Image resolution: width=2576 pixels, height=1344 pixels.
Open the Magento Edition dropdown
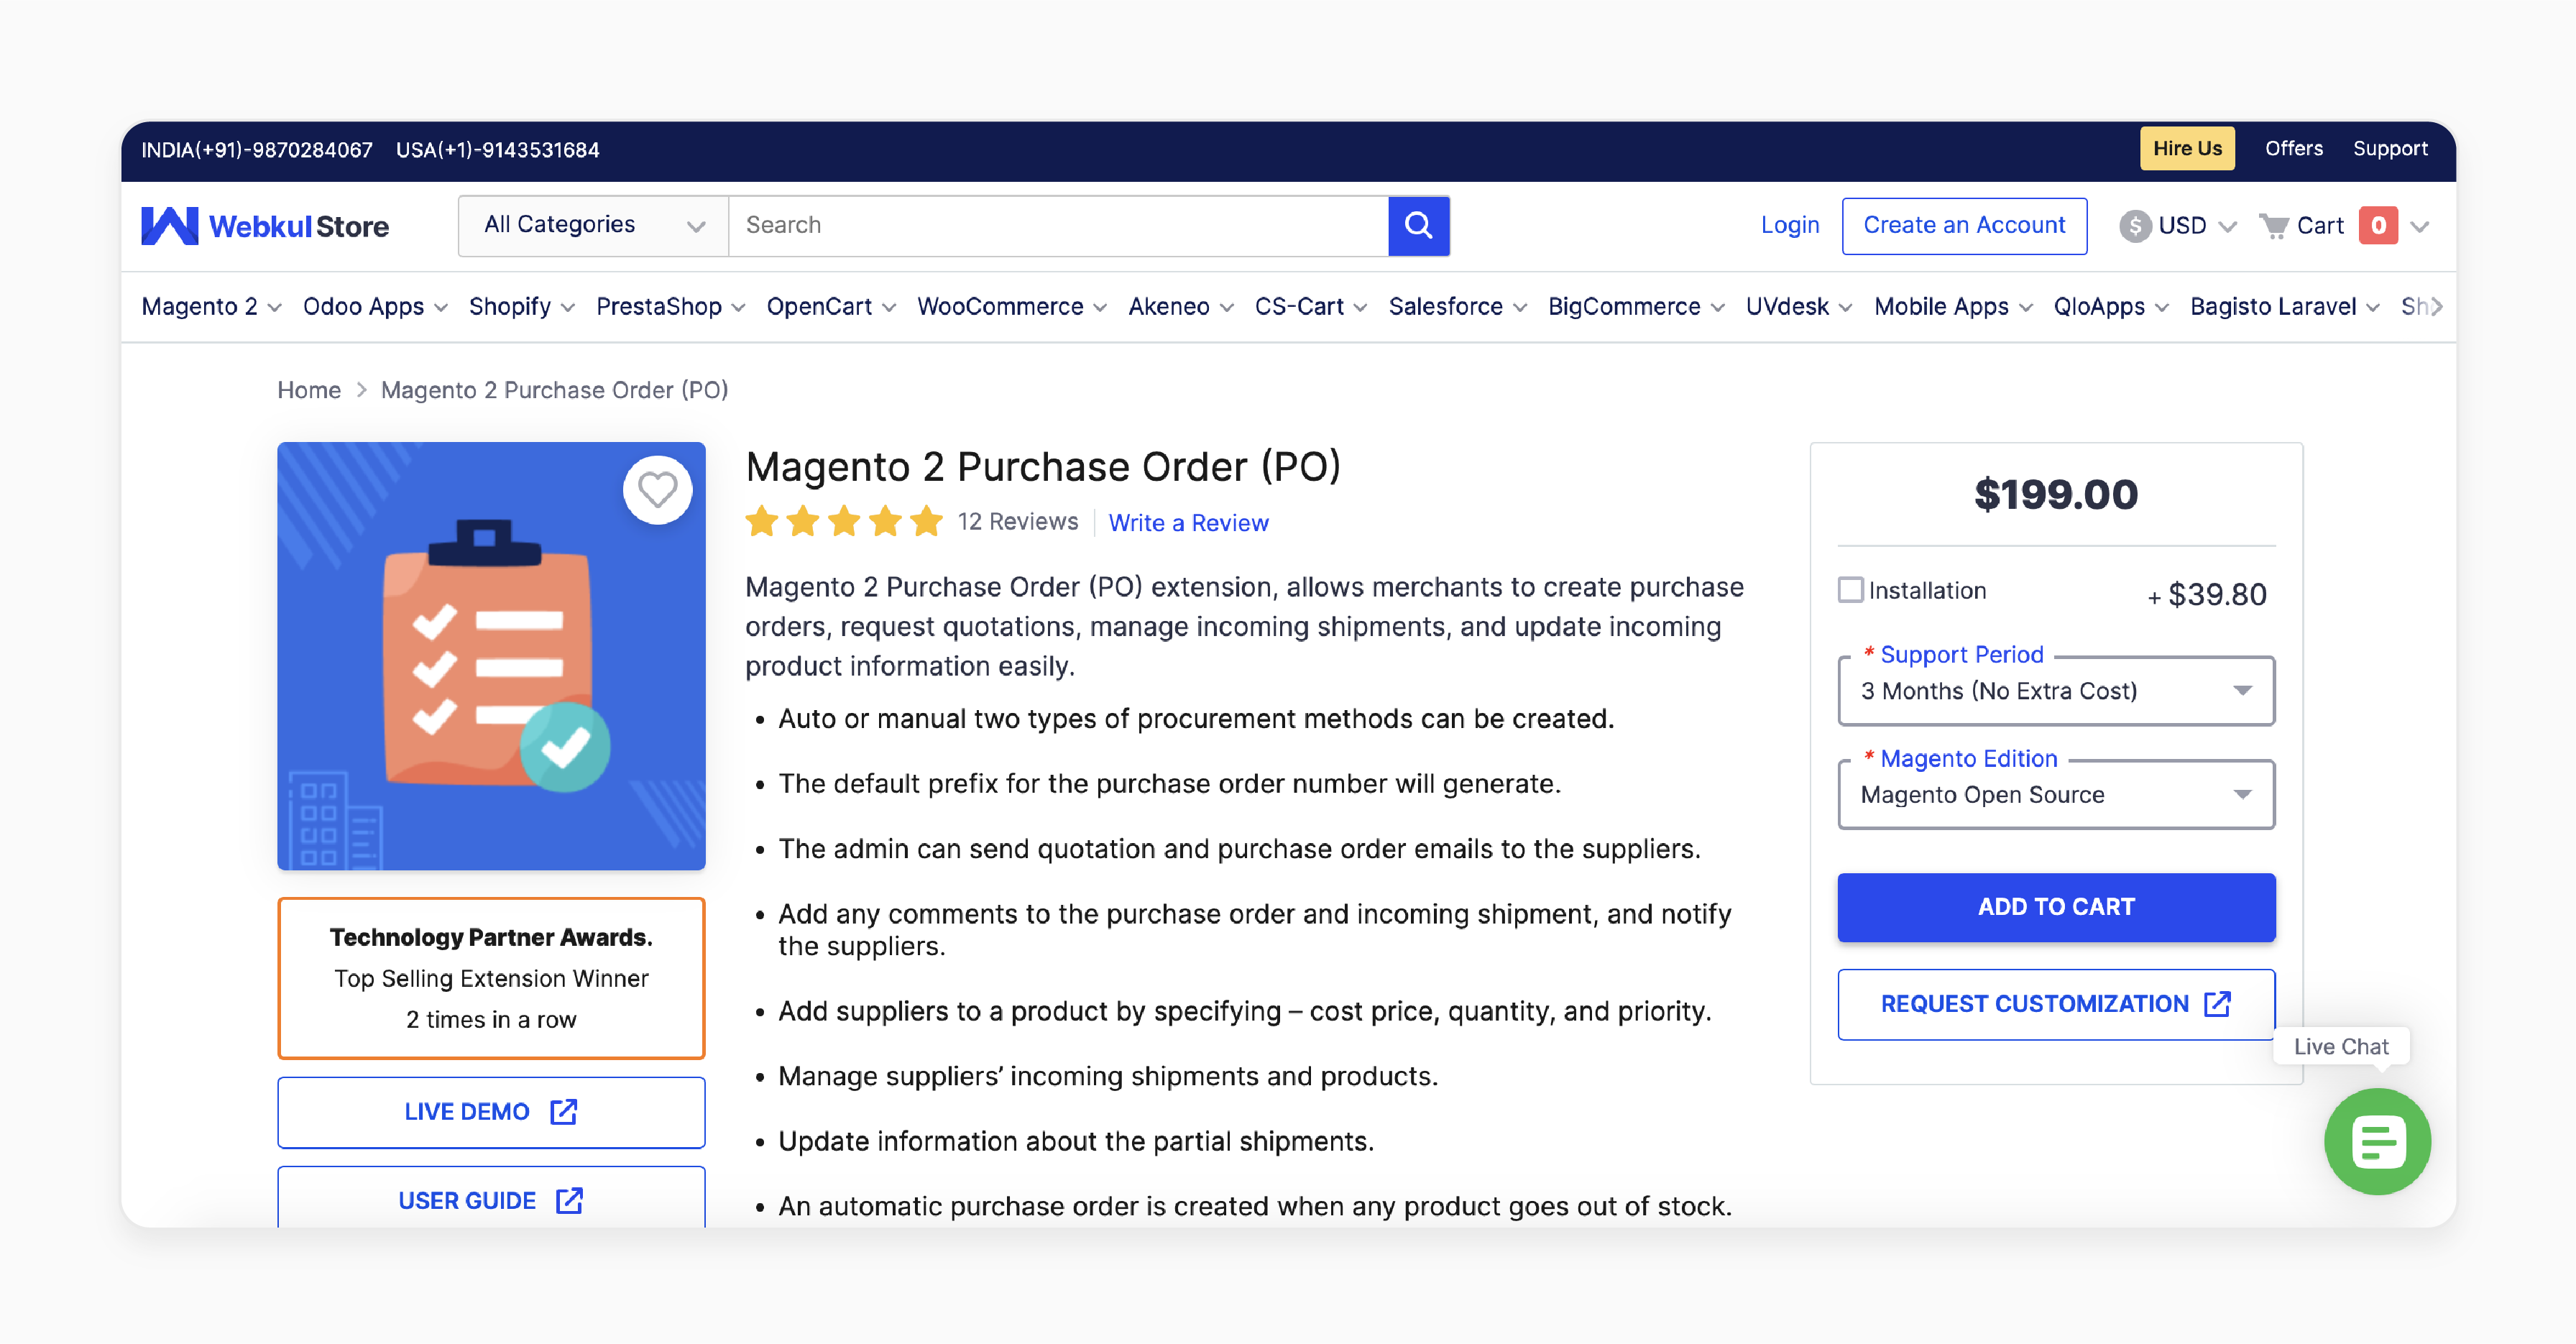(x=2056, y=793)
